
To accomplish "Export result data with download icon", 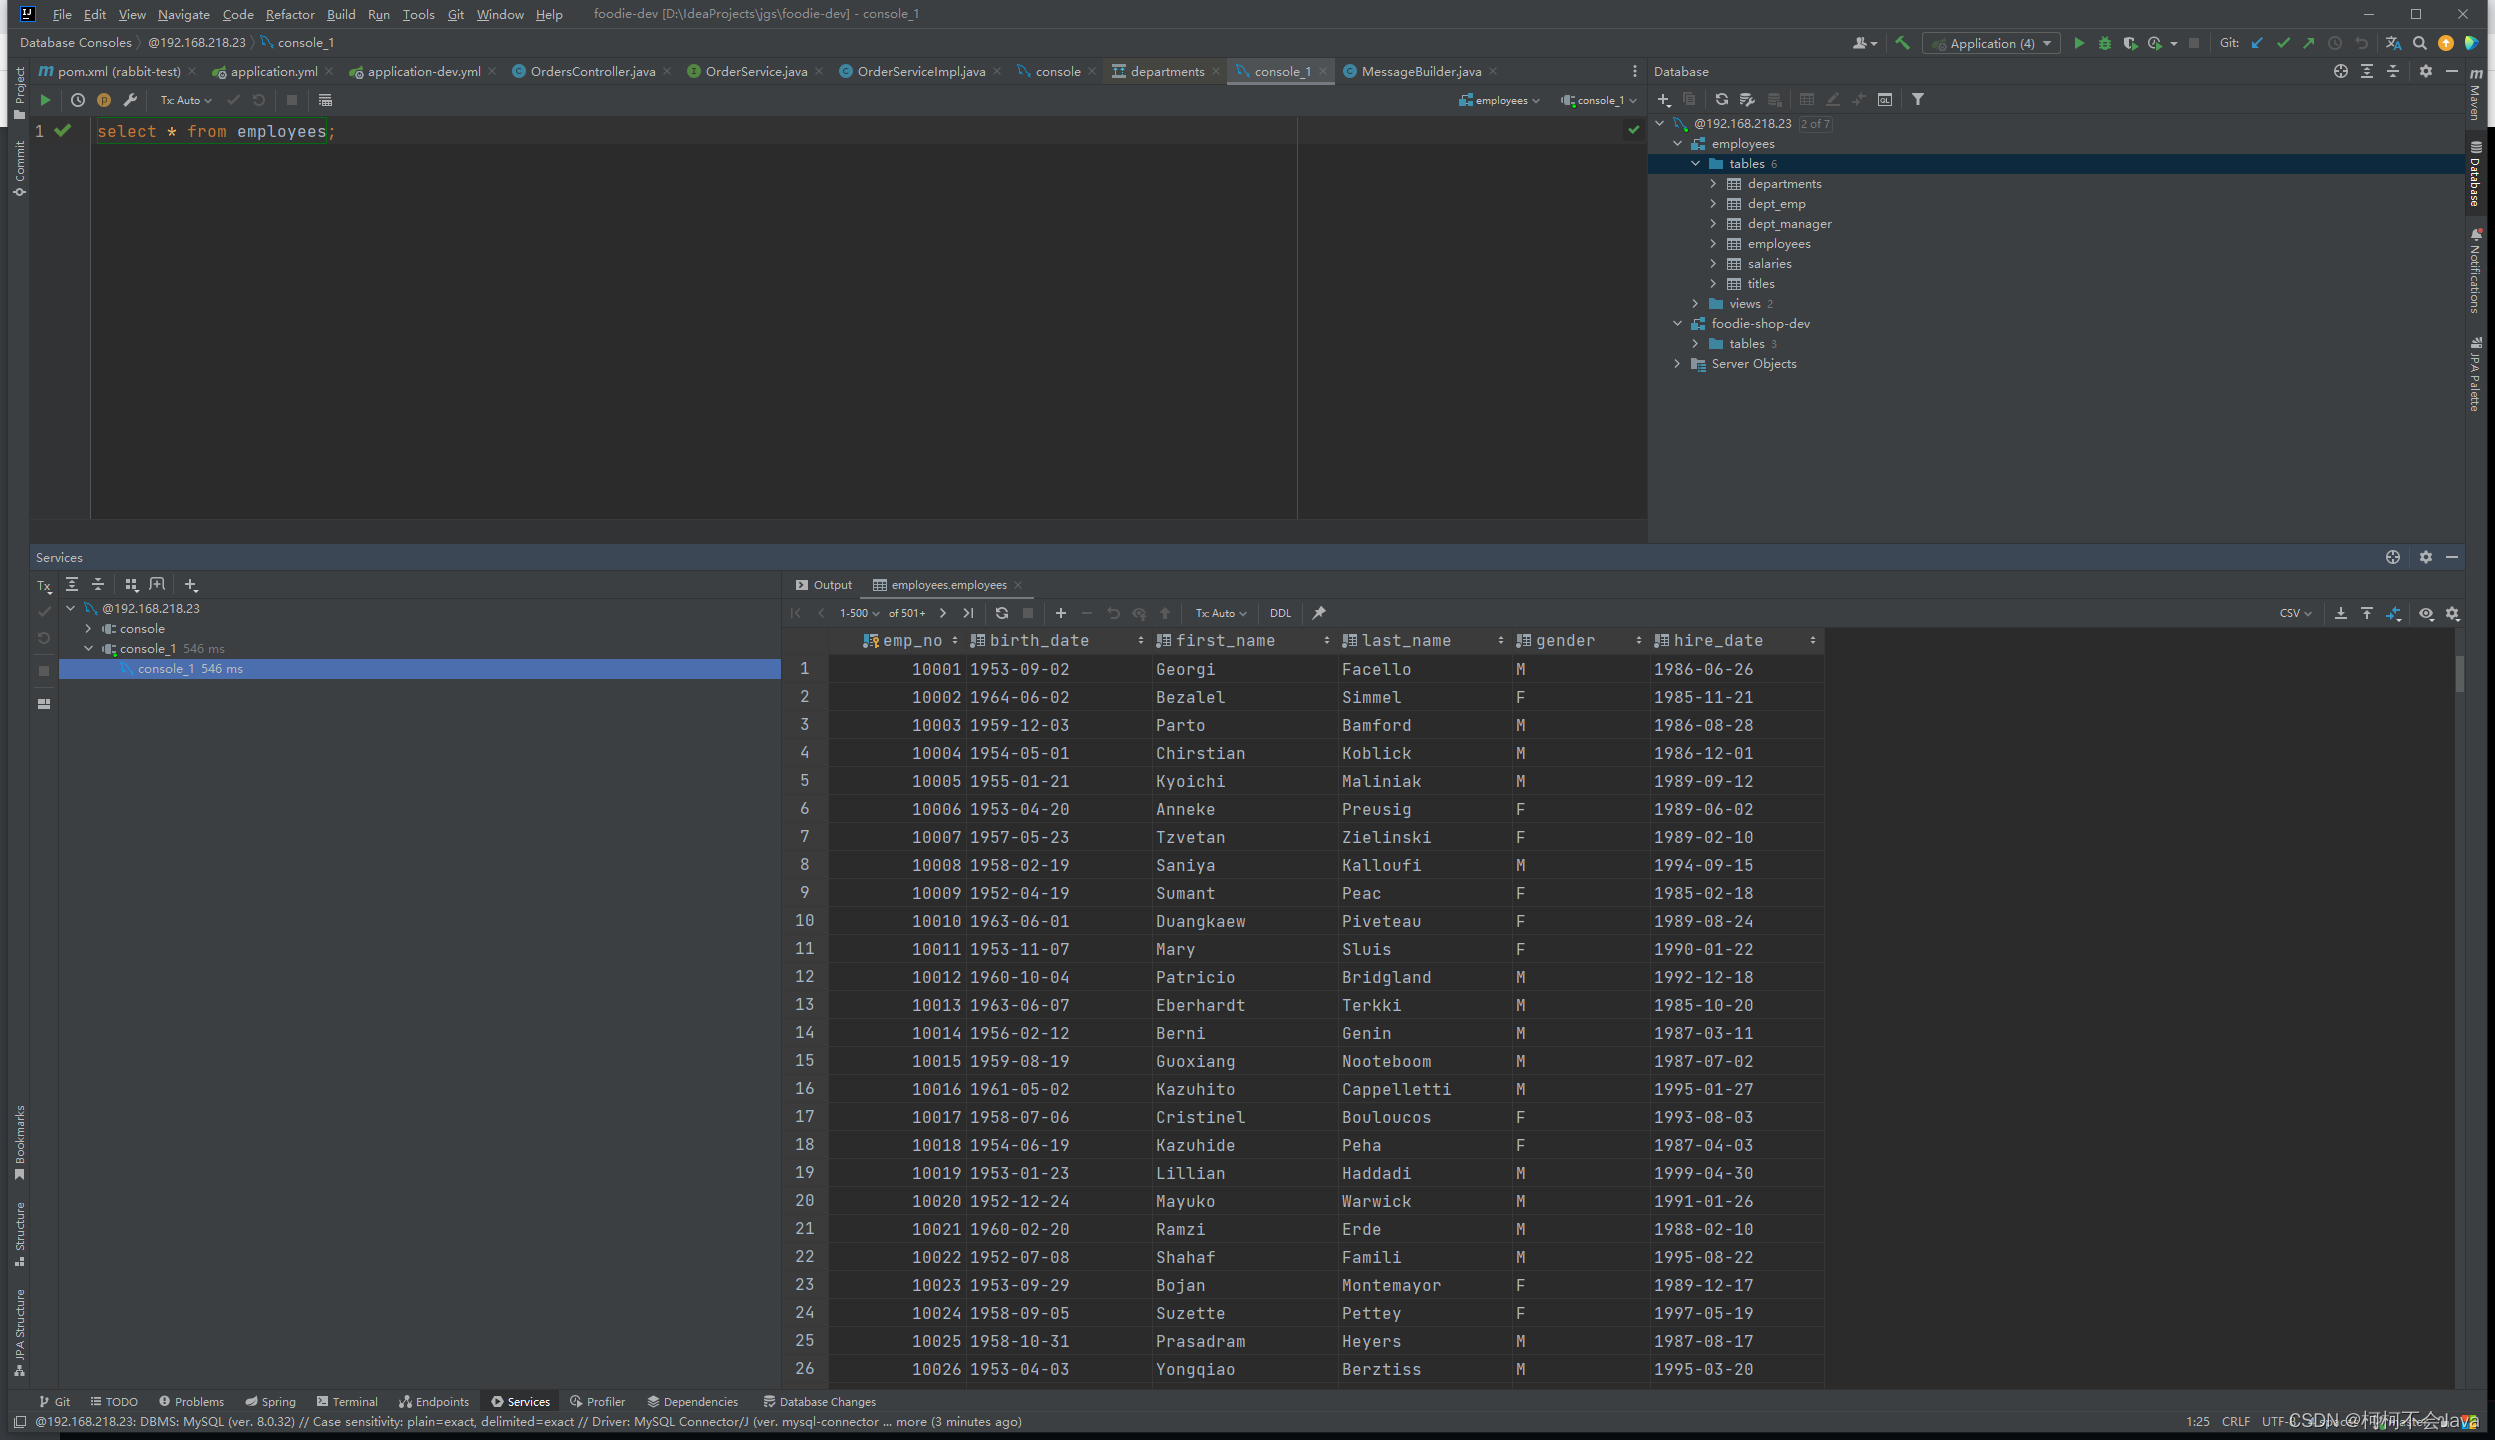I will click(x=2341, y=613).
